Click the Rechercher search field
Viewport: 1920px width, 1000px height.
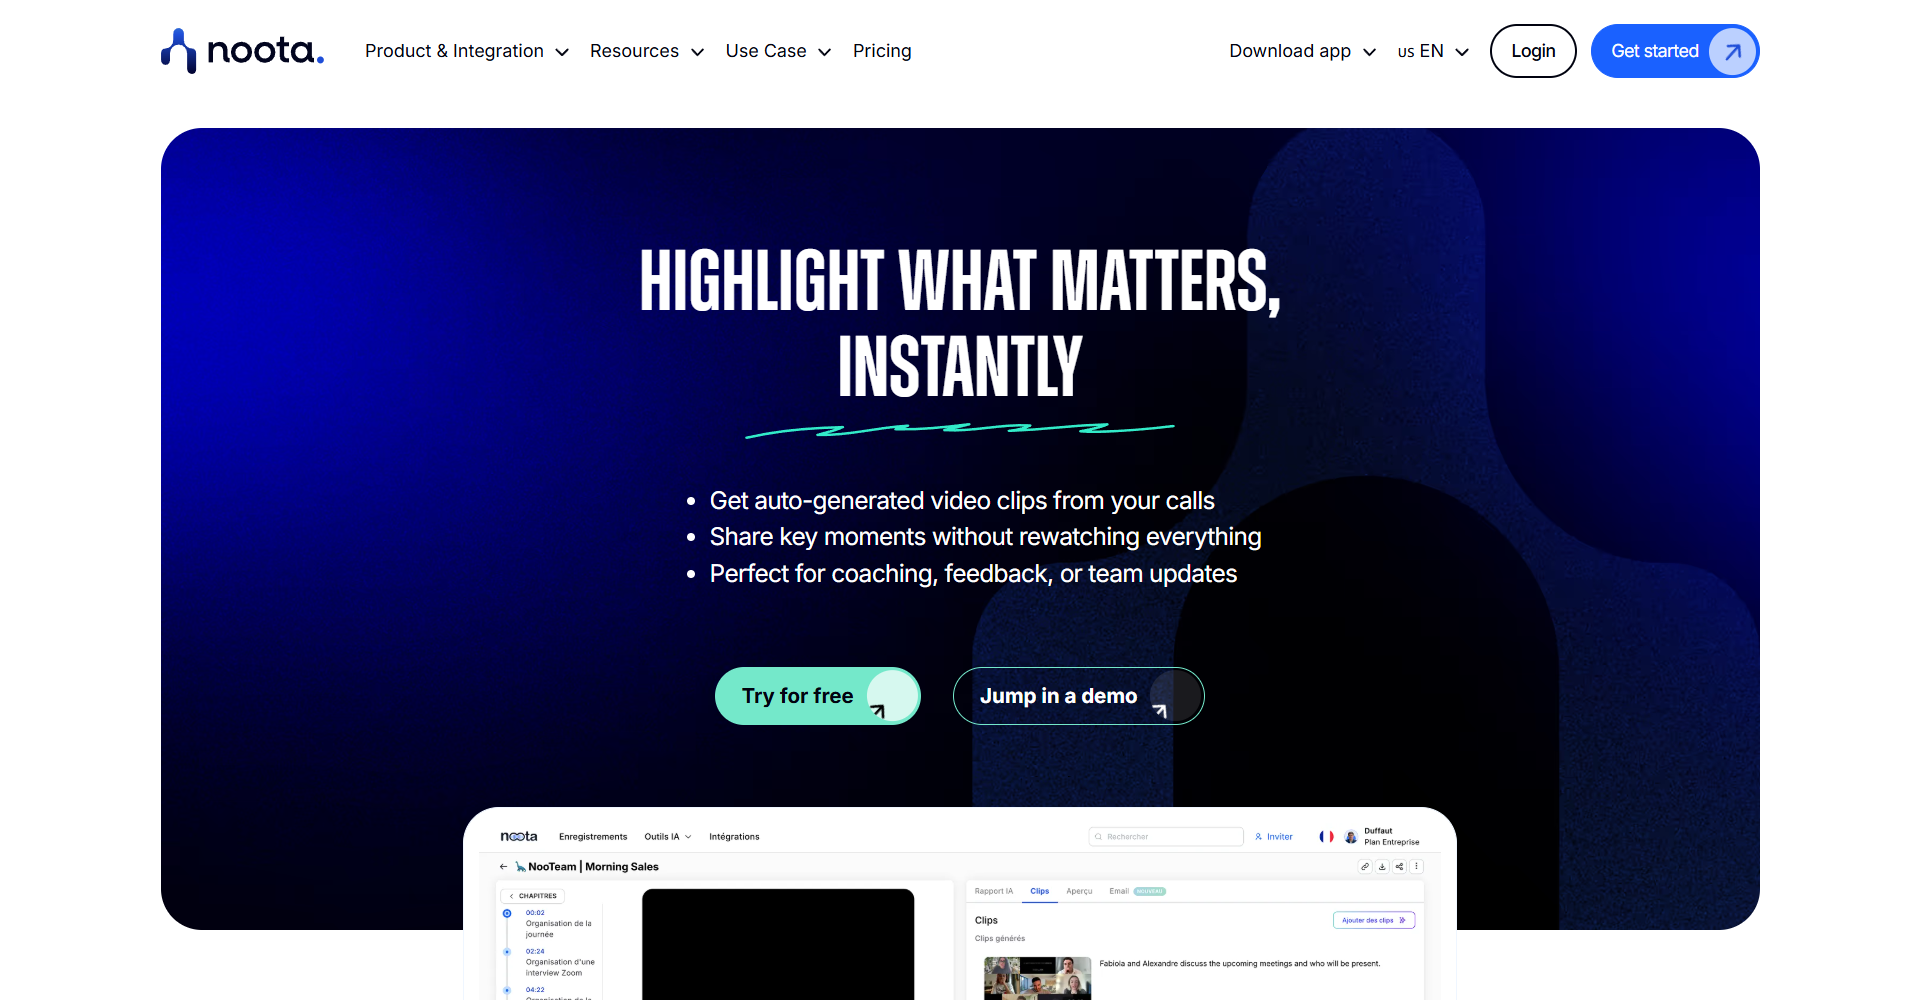pos(1166,837)
